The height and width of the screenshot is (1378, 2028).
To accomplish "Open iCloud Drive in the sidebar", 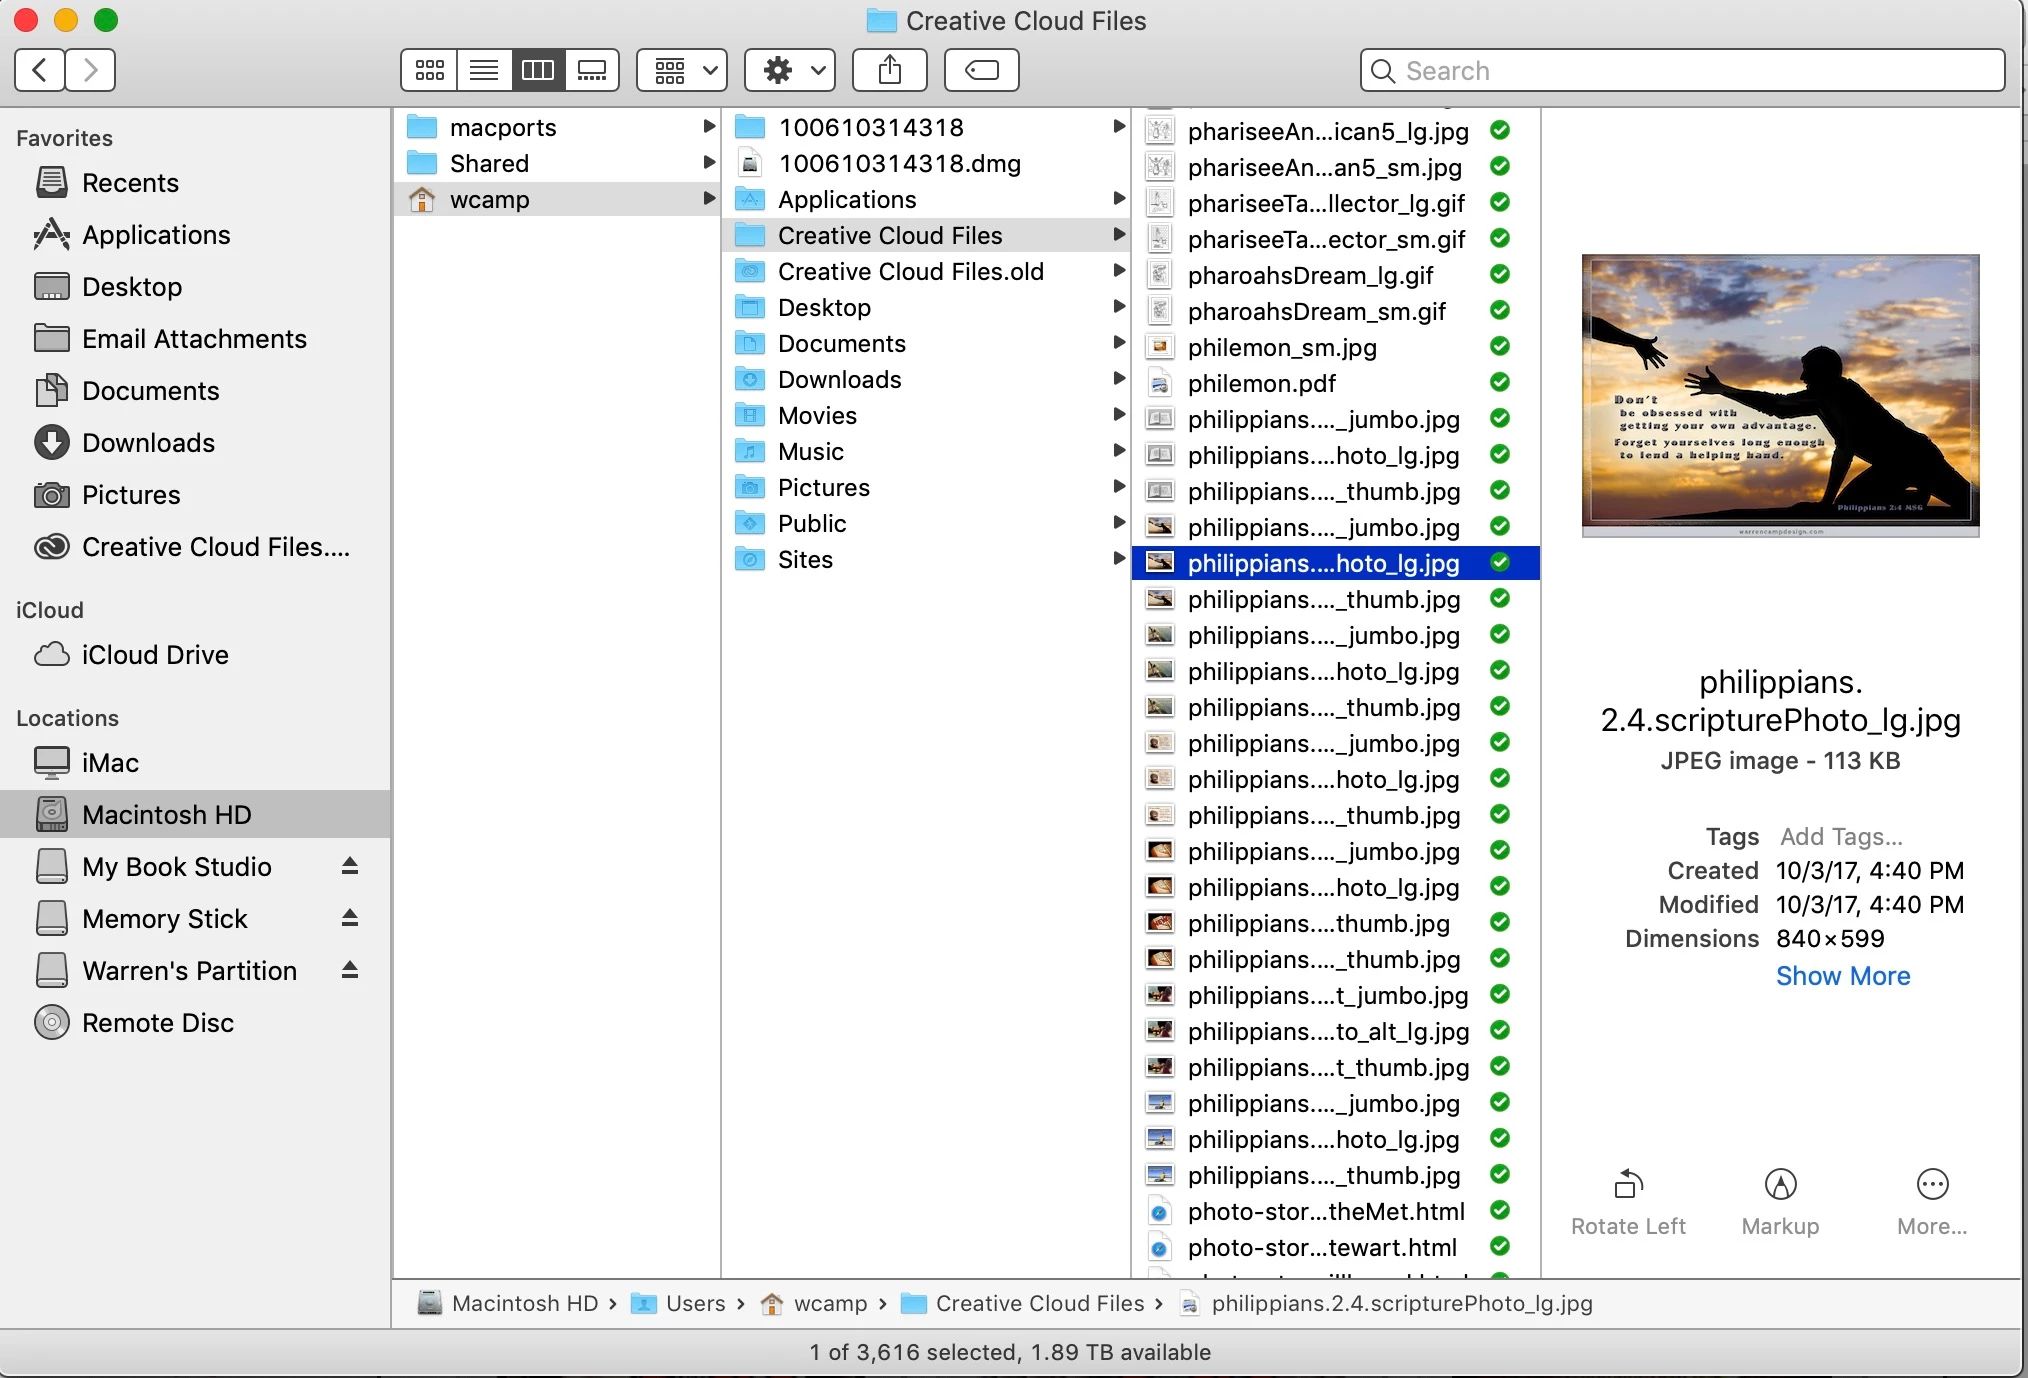I will click(x=155, y=655).
